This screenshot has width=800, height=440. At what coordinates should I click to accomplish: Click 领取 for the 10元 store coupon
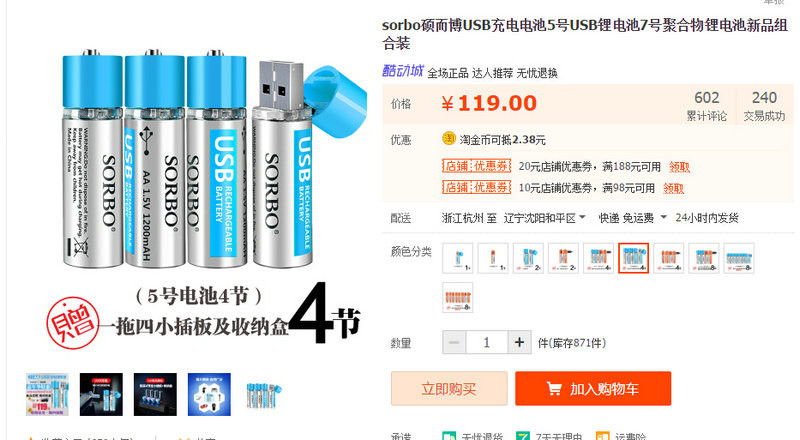coord(673,188)
